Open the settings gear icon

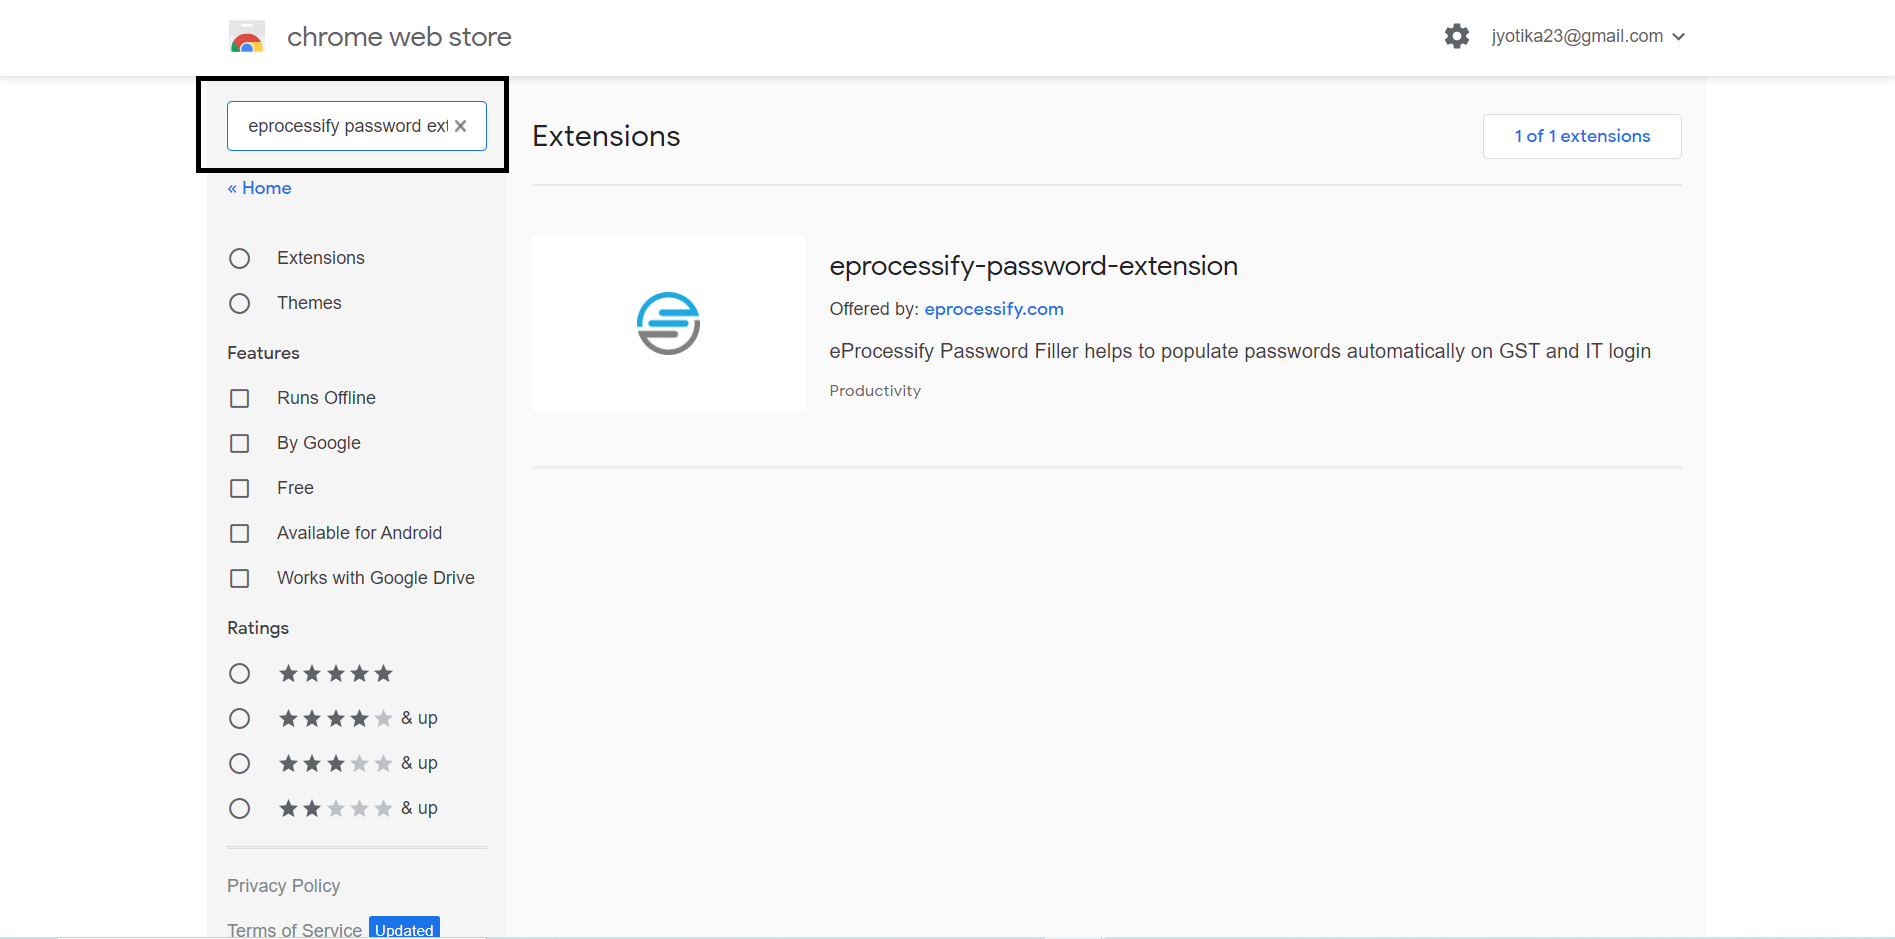click(1457, 36)
